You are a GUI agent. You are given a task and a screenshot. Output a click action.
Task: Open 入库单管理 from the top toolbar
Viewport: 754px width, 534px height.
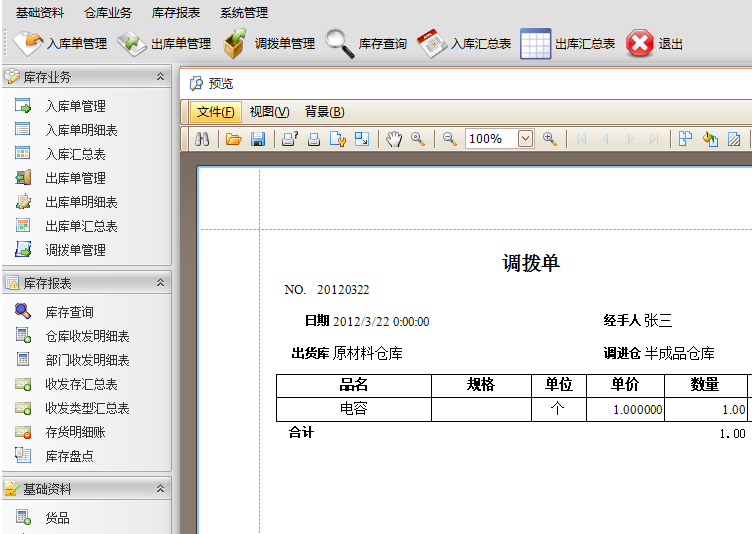pos(61,44)
